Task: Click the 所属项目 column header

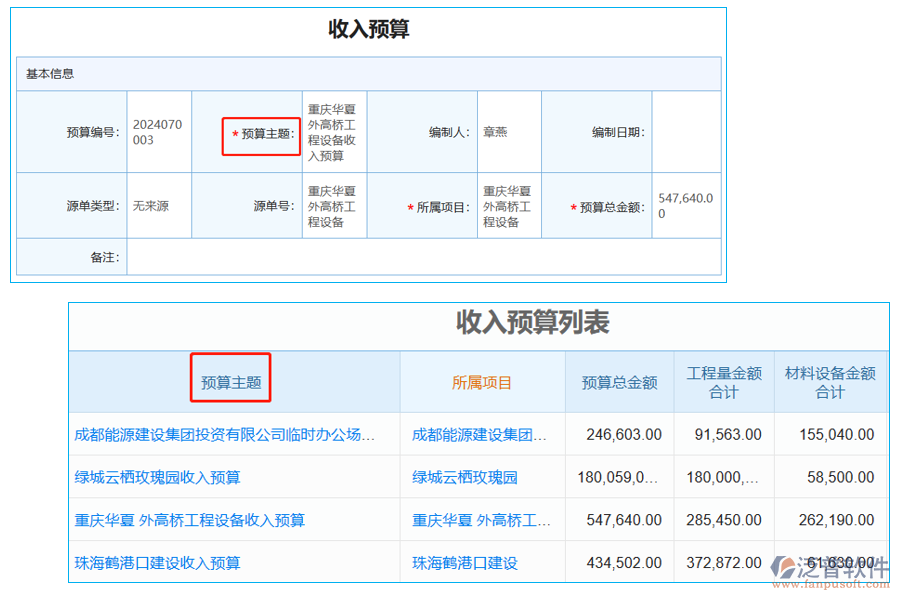Action: coord(481,383)
